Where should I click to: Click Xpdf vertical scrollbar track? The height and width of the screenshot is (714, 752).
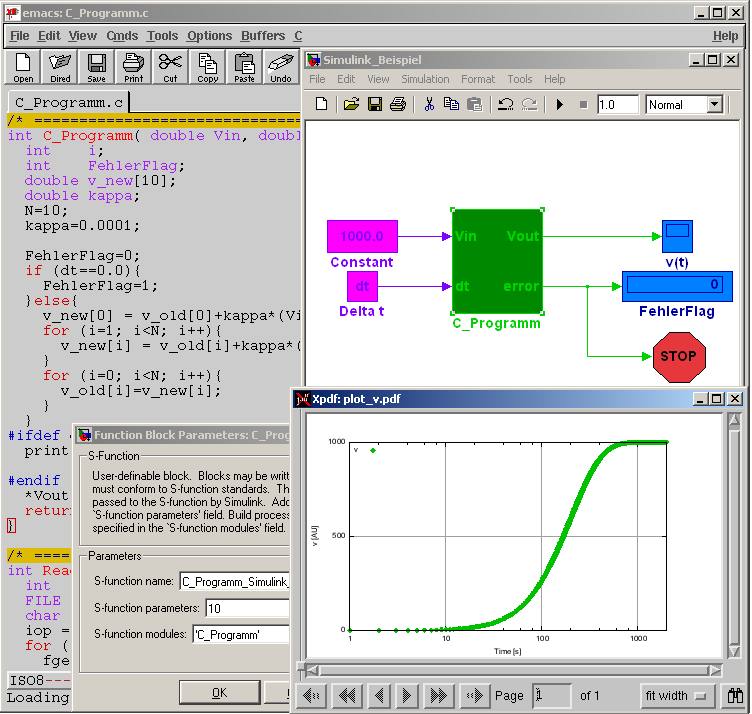(734, 536)
